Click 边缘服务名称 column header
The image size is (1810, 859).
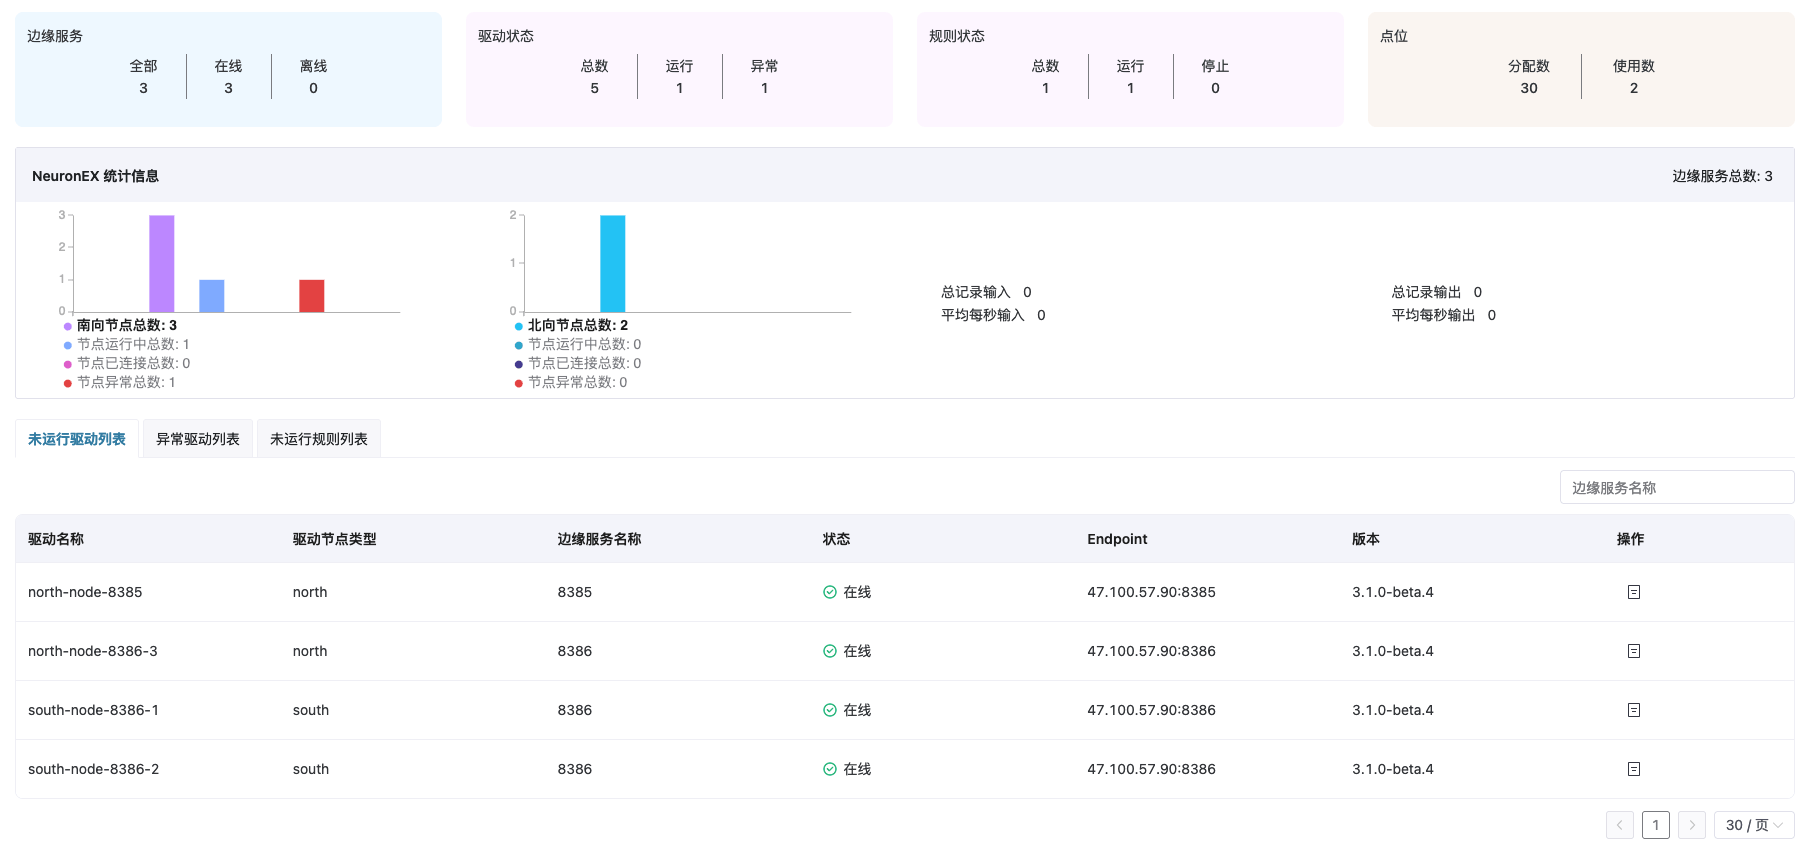[599, 539]
